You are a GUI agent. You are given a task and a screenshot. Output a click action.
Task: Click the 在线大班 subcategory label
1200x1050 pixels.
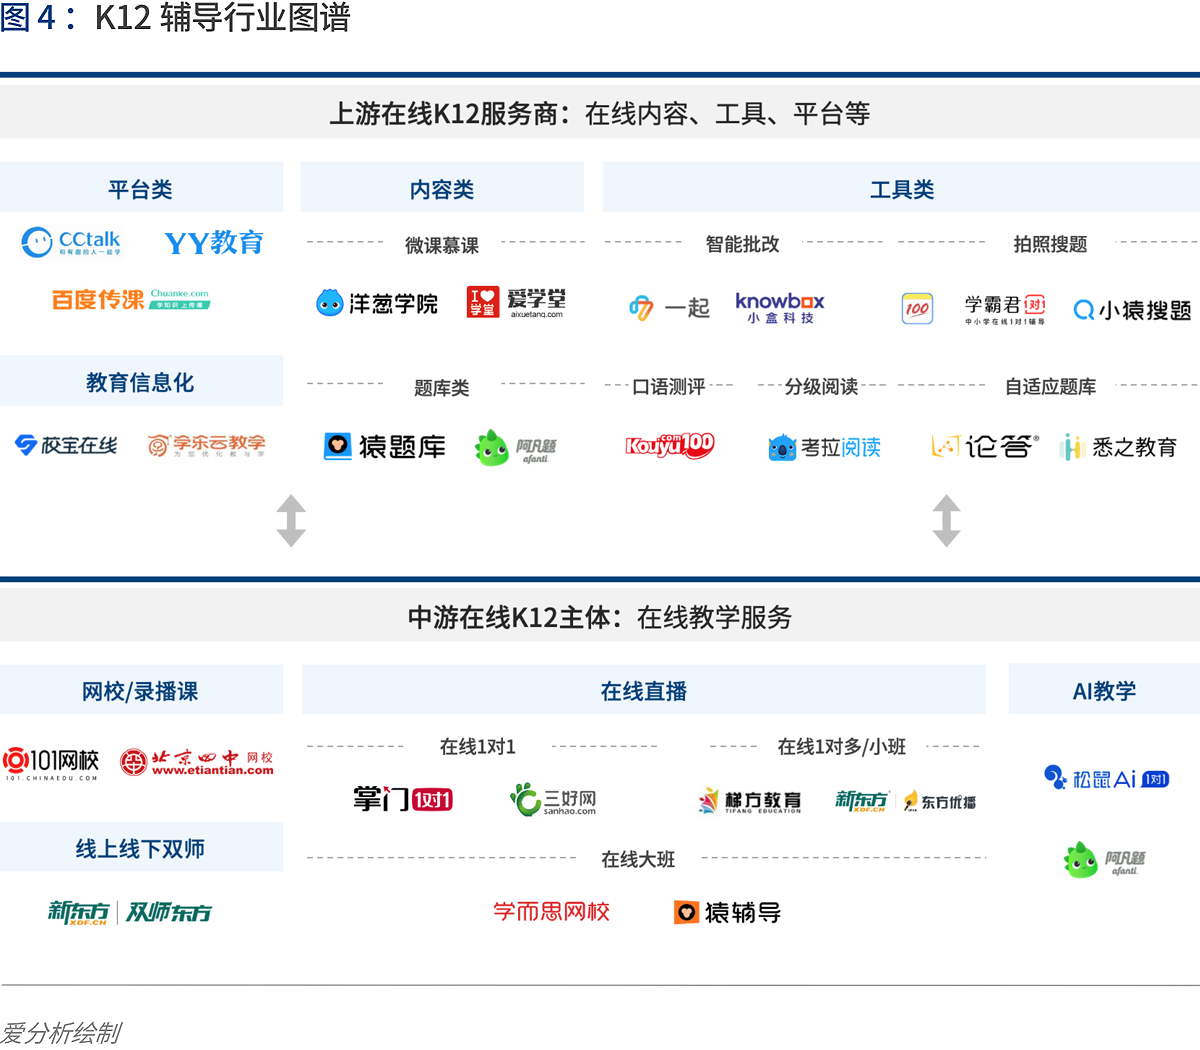638,859
